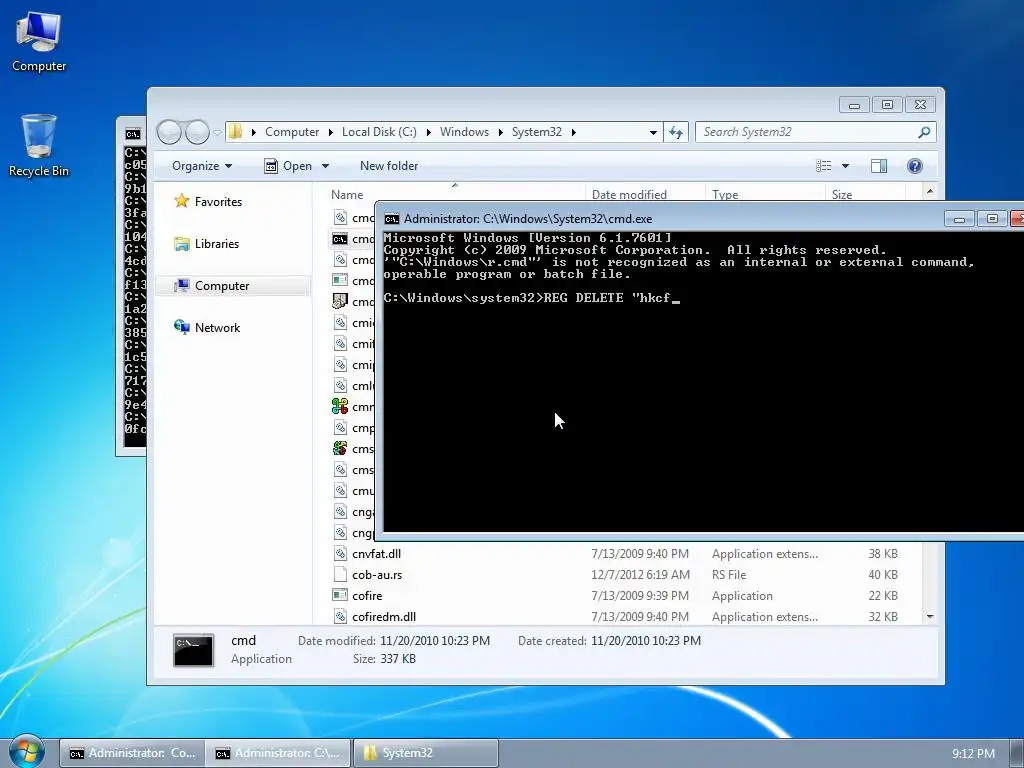Minimize the System32 Explorer window

point(854,104)
